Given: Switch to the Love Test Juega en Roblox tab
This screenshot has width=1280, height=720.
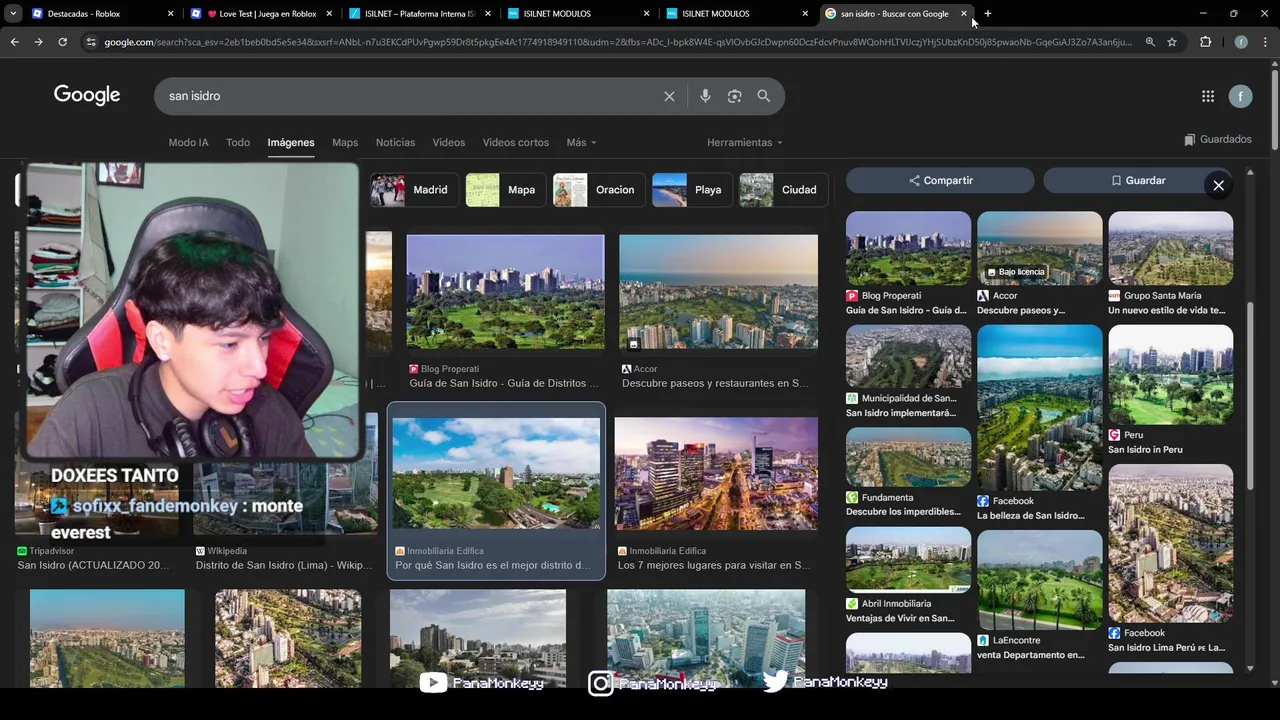Looking at the screenshot, I should pos(260,14).
